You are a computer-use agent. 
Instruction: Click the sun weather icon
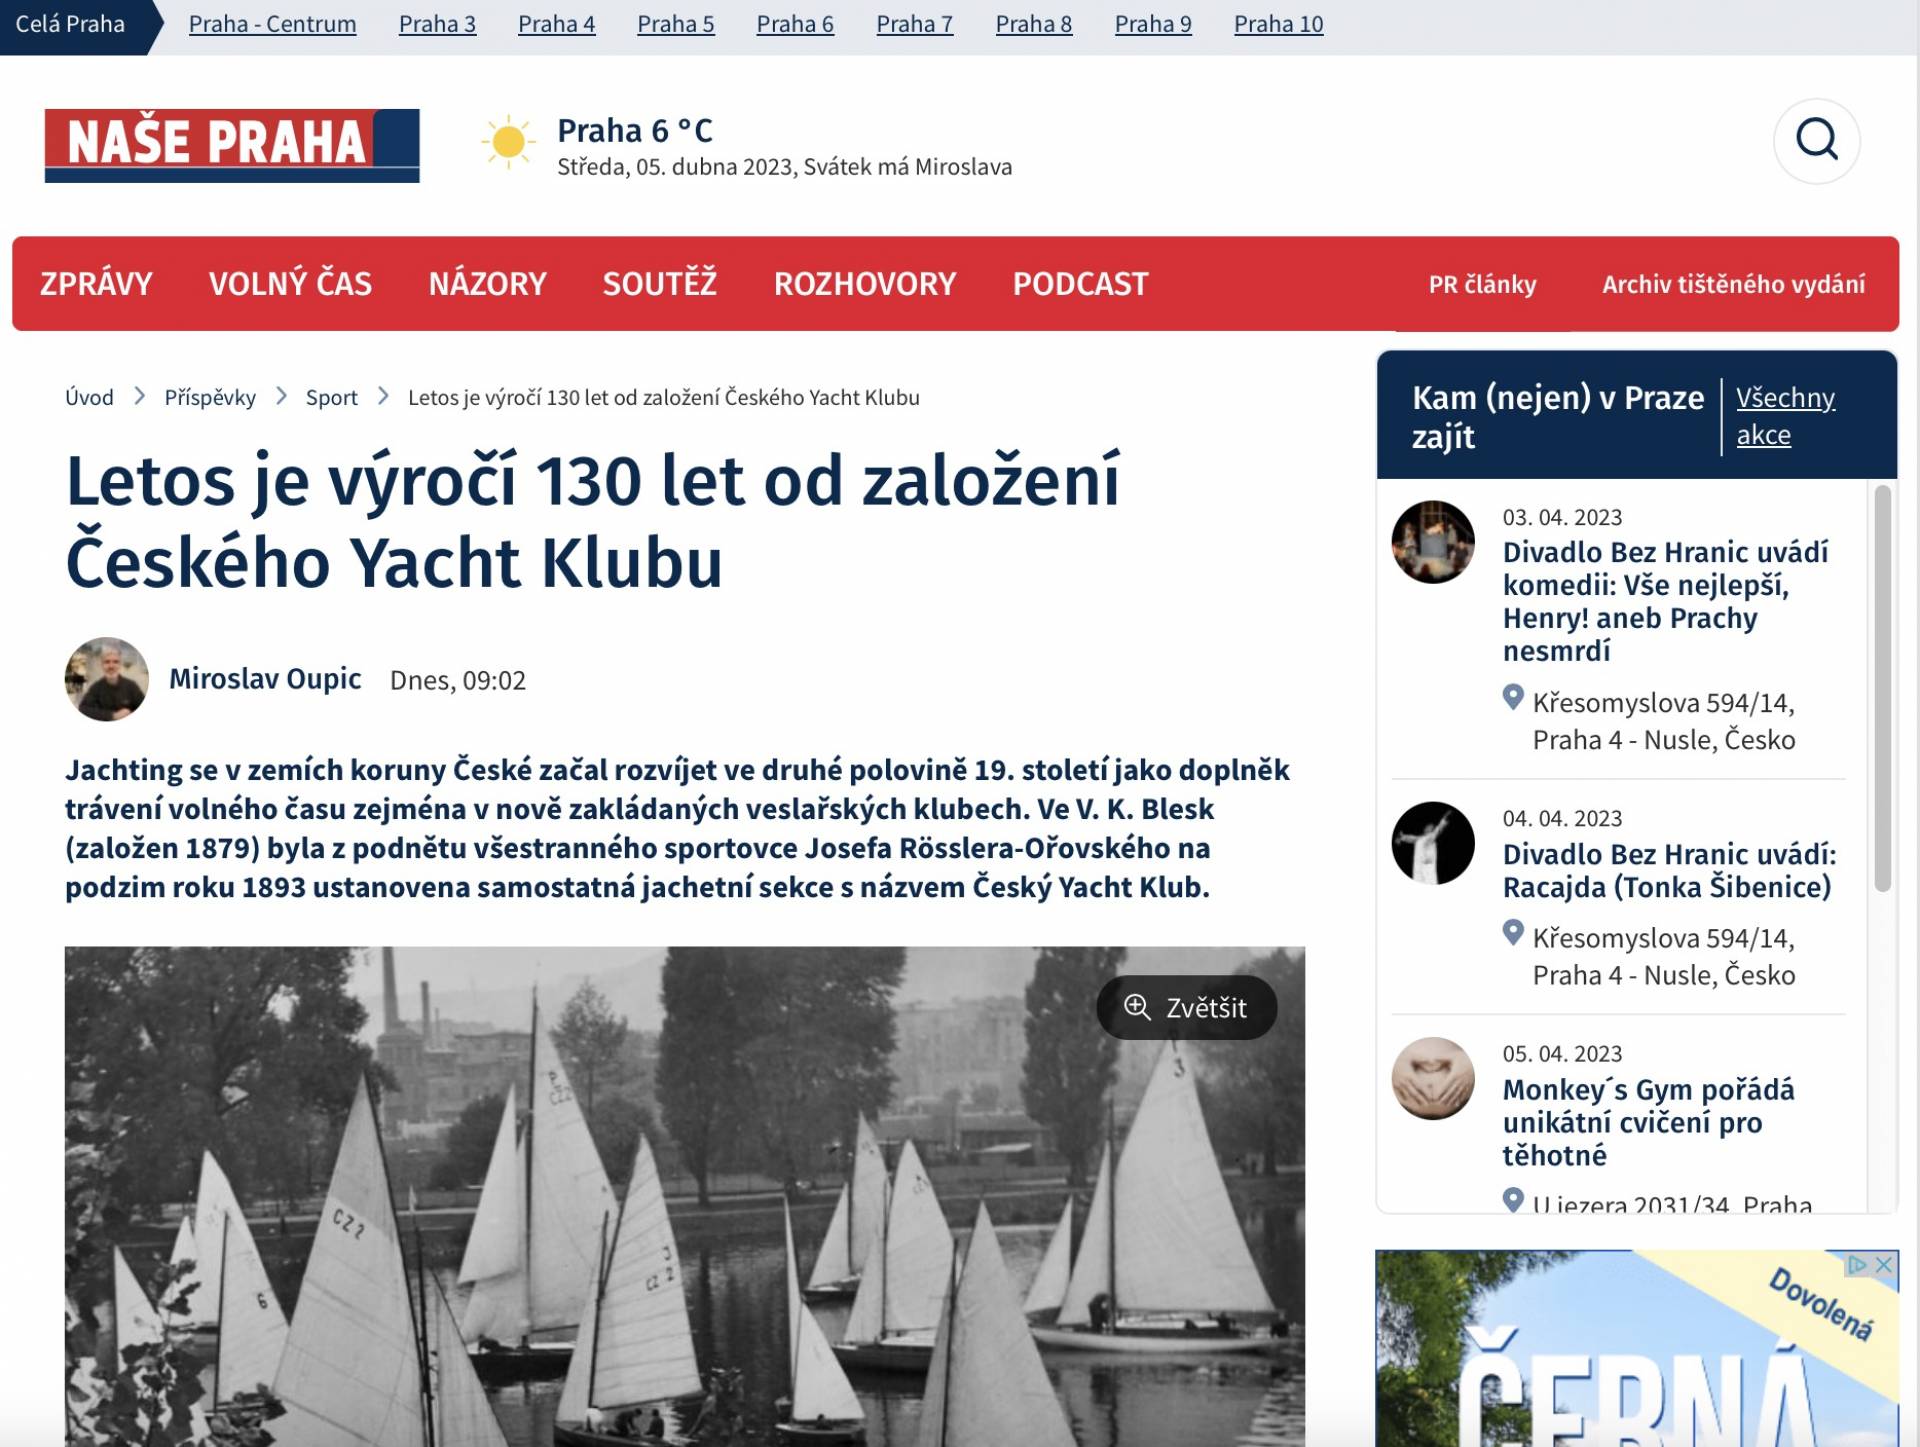[508, 142]
